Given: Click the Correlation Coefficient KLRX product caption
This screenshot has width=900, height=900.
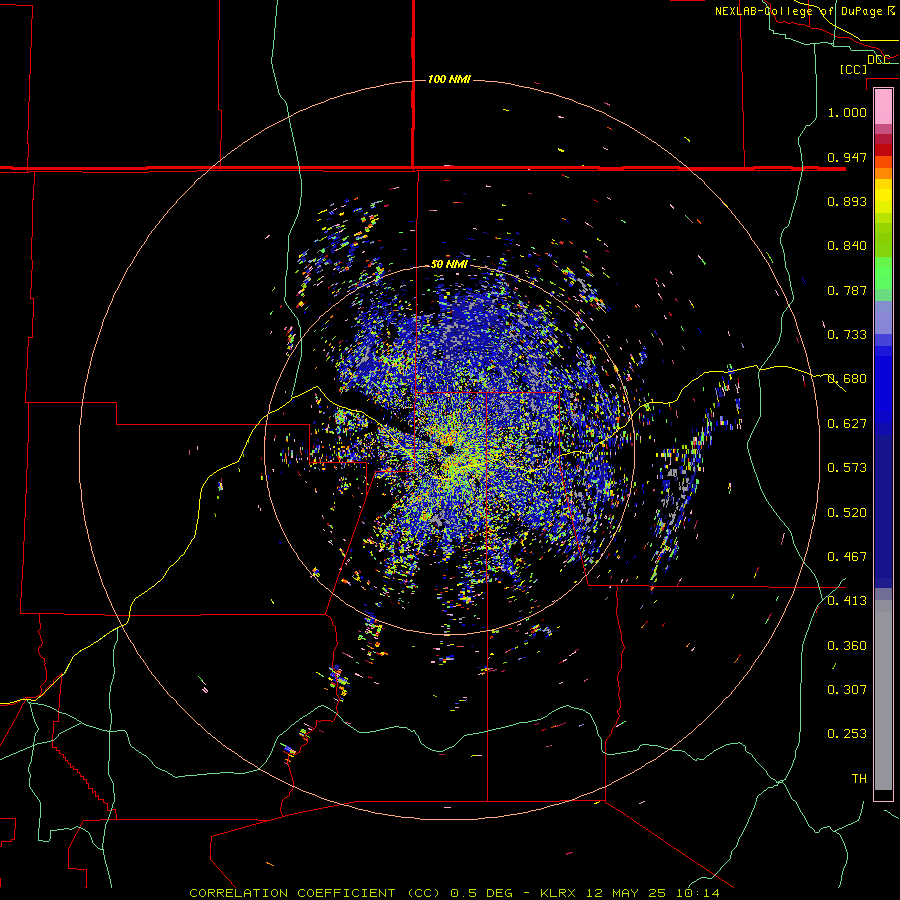Looking at the screenshot, I should click(454, 893).
